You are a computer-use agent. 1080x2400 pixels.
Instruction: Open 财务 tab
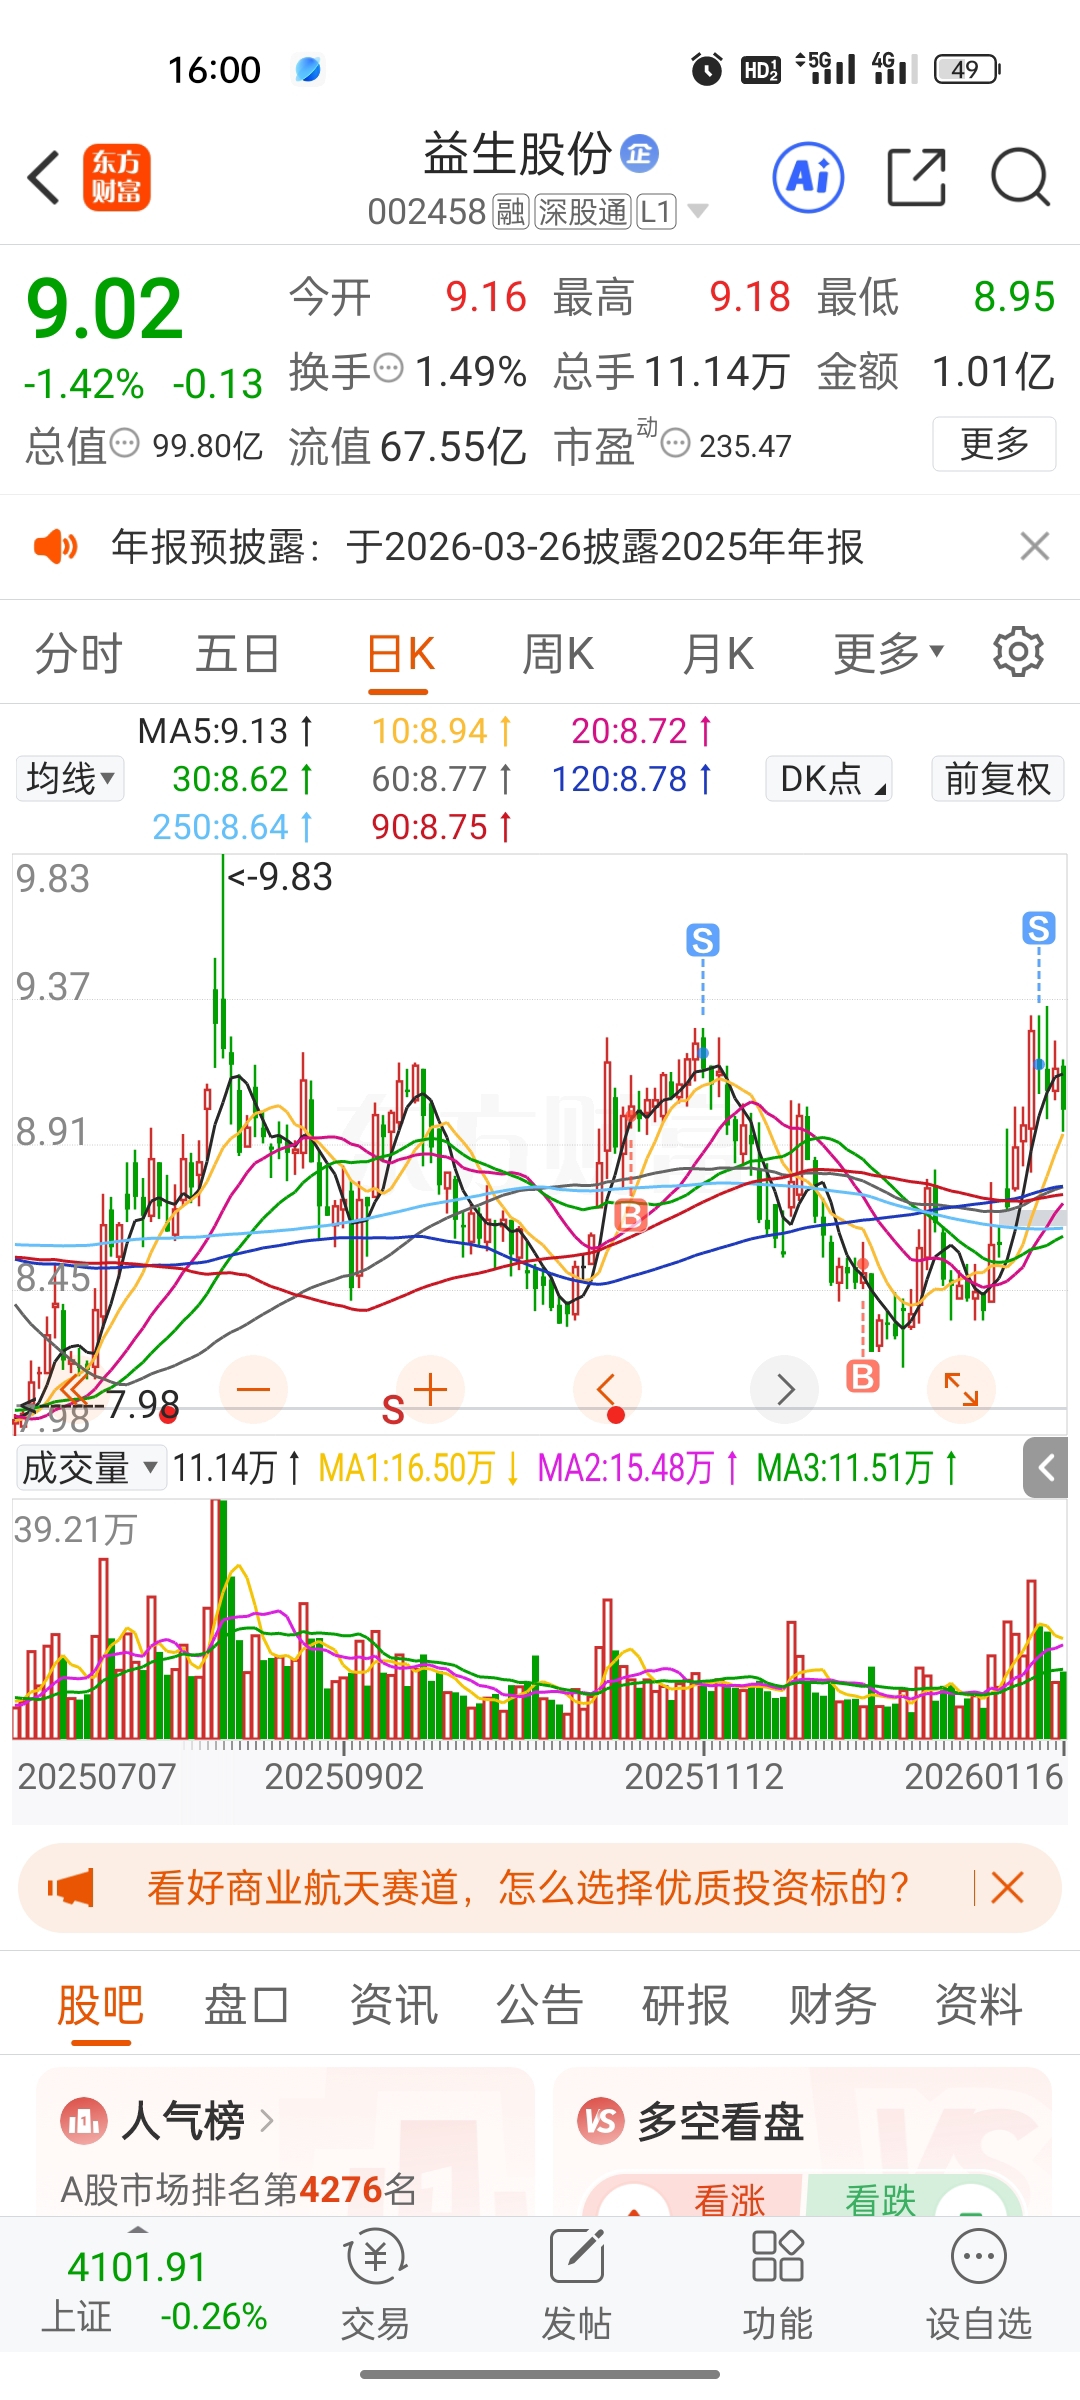pos(832,2005)
